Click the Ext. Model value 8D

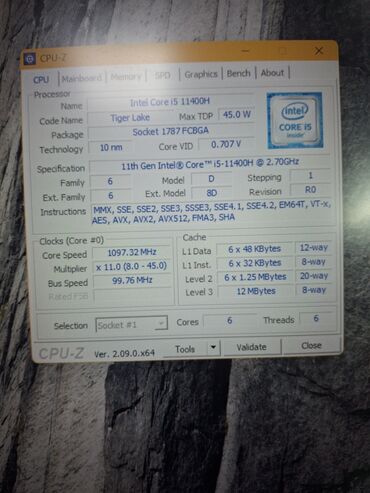click(212, 193)
